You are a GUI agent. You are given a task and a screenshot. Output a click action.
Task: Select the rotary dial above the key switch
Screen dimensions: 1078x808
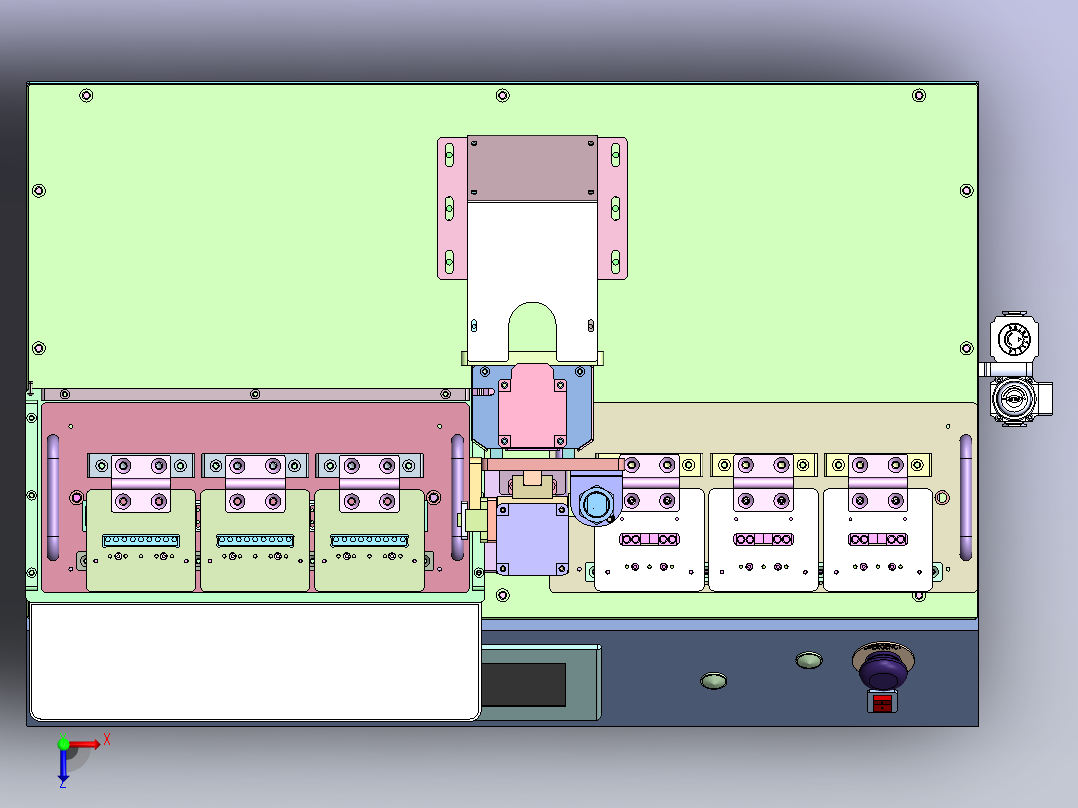[1014, 338]
